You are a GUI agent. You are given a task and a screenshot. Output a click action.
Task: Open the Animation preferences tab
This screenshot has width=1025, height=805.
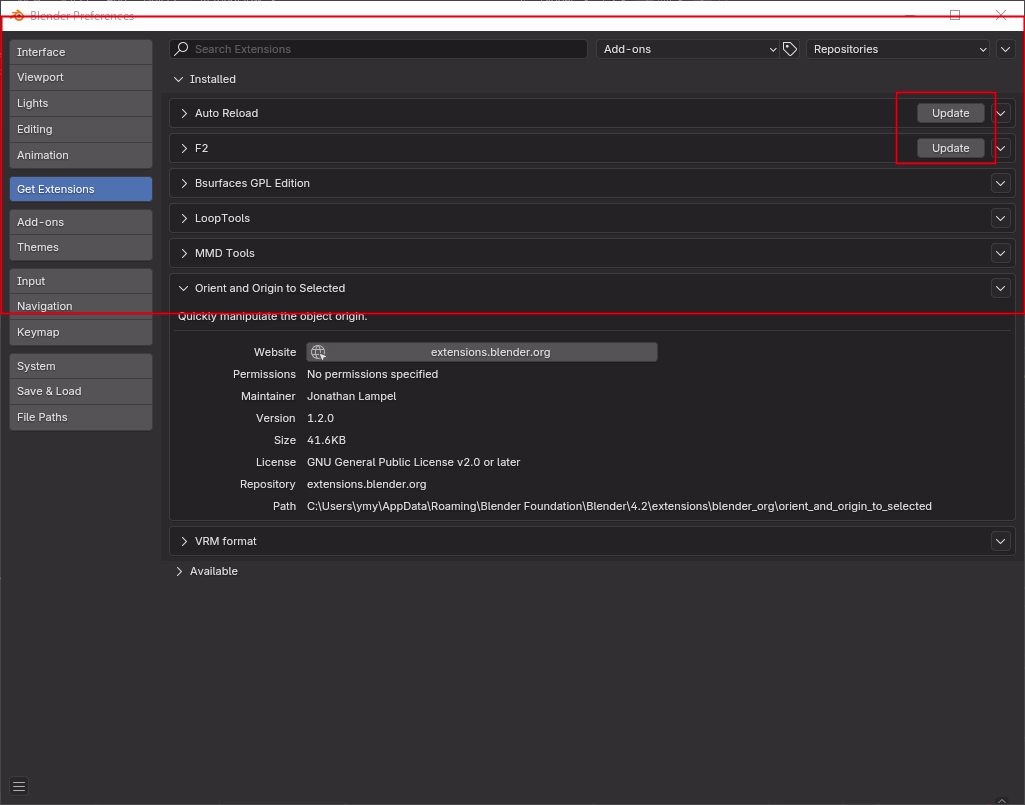click(x=81, y=156)
